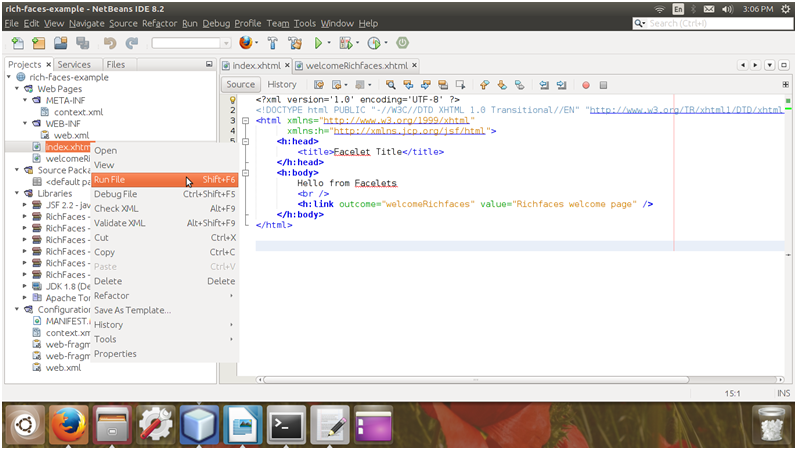This screenshot has width=797, height=450.
Task: Click the Shift Line Right icon
Action: pos(561,85)
